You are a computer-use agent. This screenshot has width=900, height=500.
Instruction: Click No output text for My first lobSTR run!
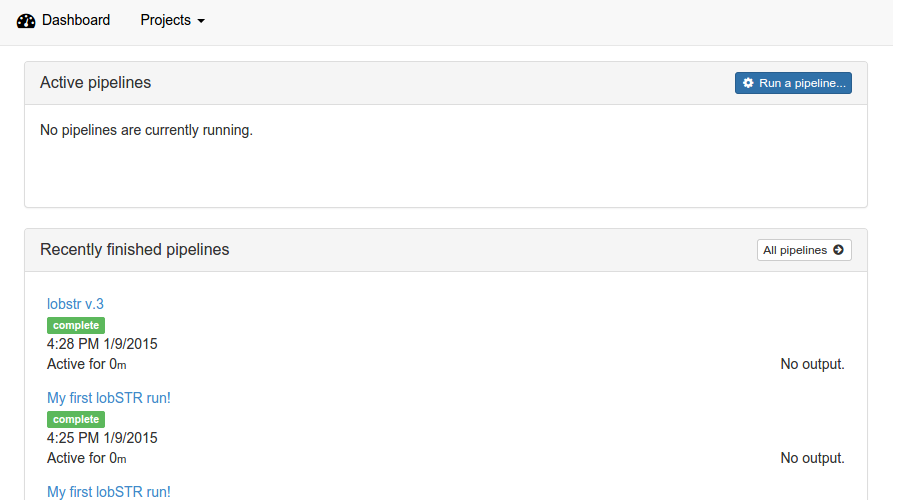click(812, 458)
